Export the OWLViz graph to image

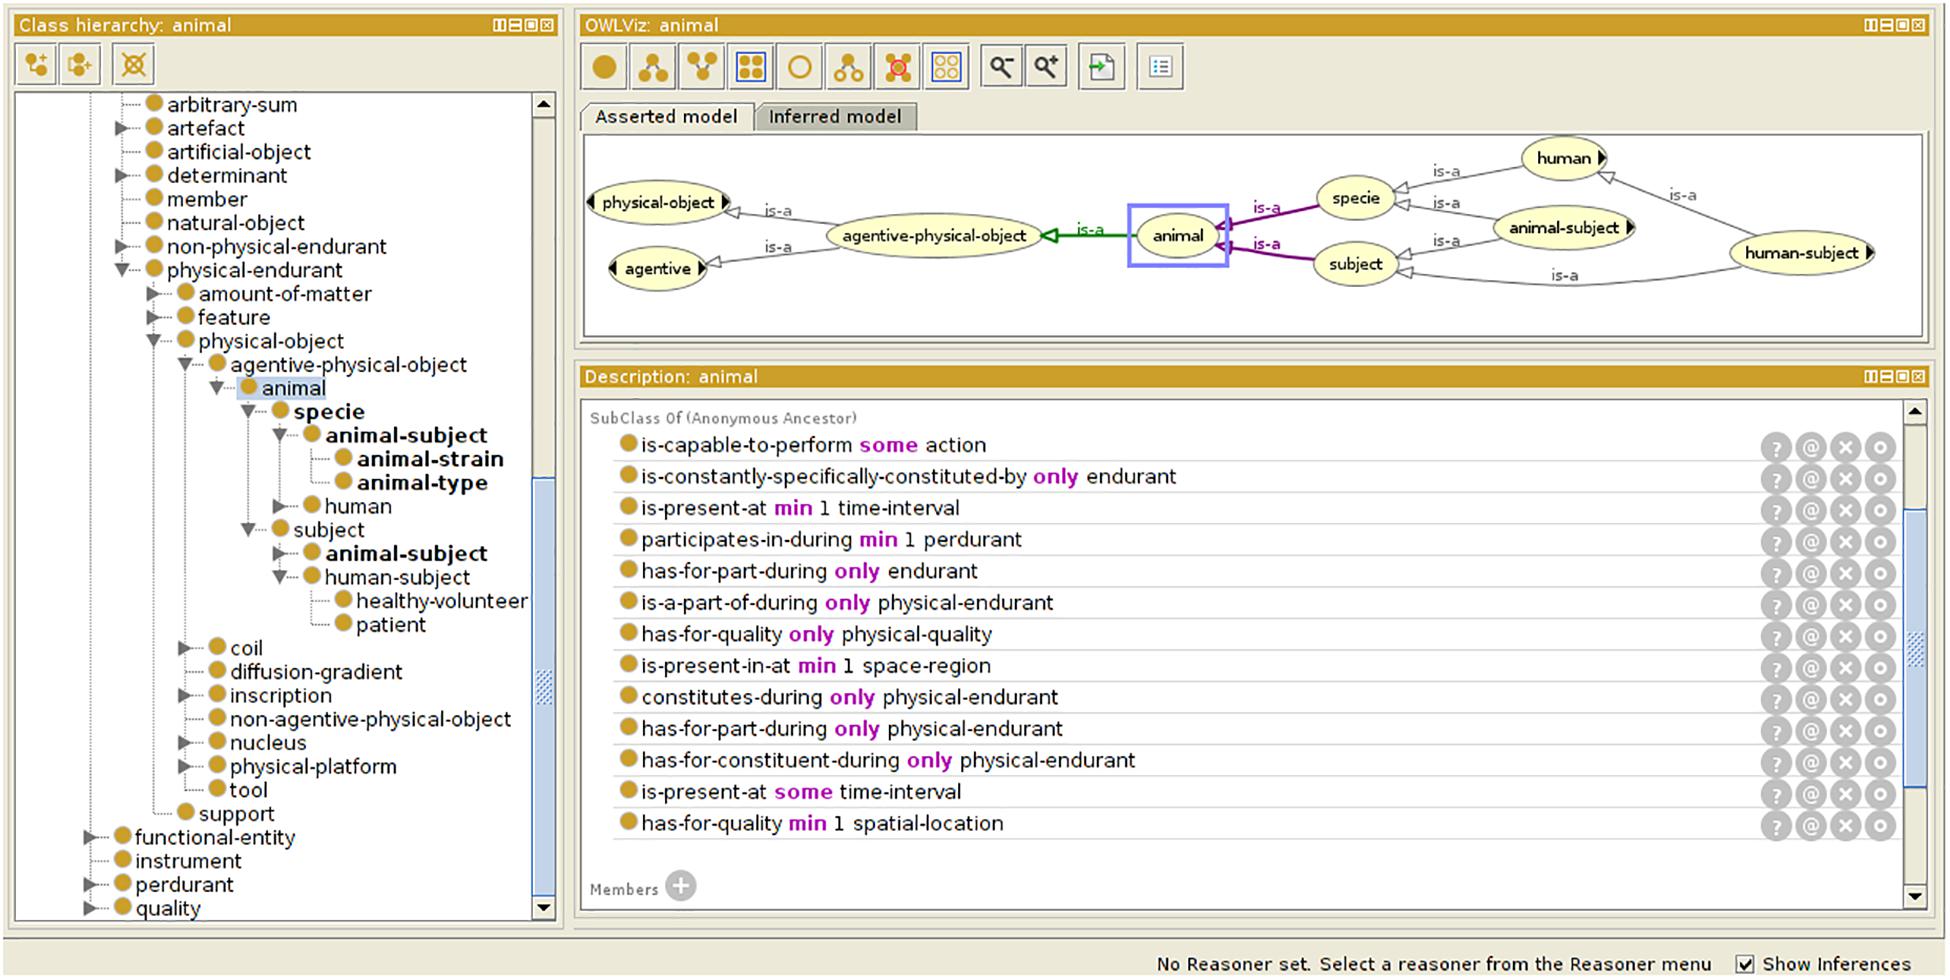click(x=1102, y=67)
